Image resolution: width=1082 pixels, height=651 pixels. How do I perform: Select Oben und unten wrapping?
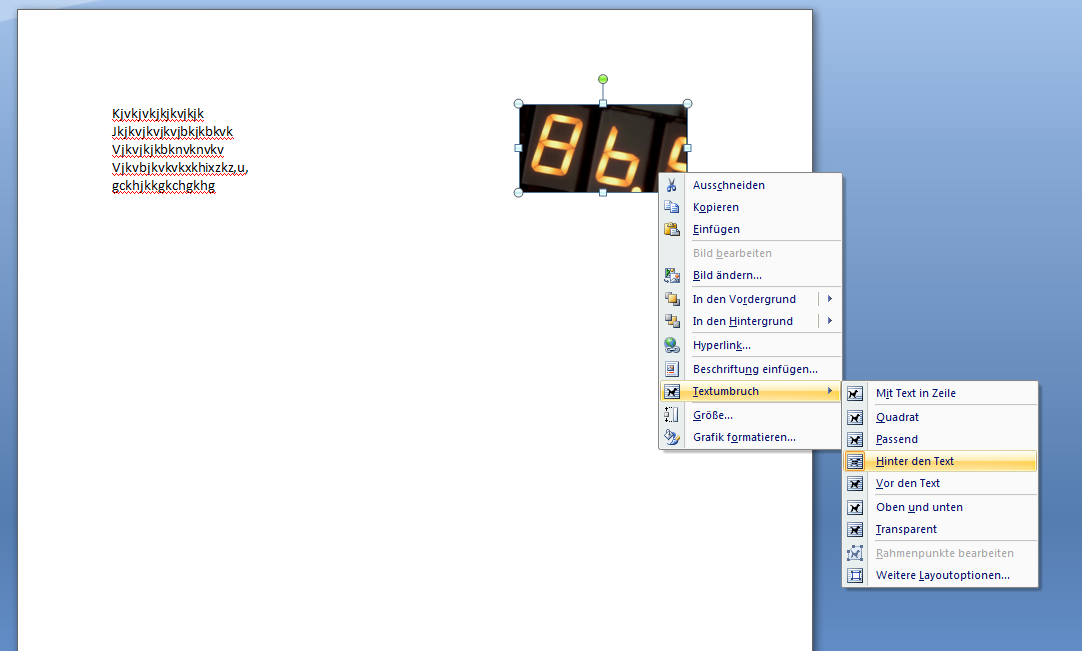point(918,507)
